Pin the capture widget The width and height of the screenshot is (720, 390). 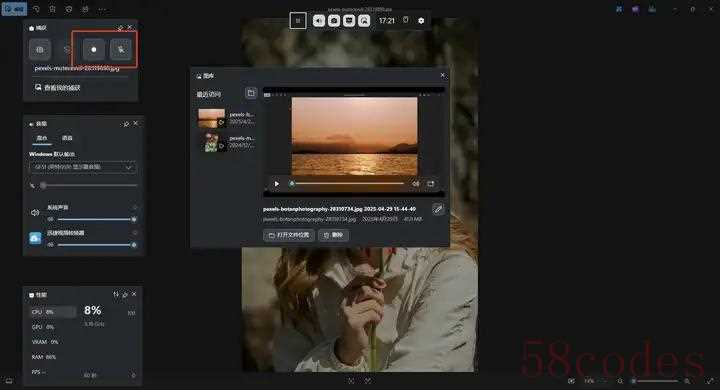click(120, 28)
